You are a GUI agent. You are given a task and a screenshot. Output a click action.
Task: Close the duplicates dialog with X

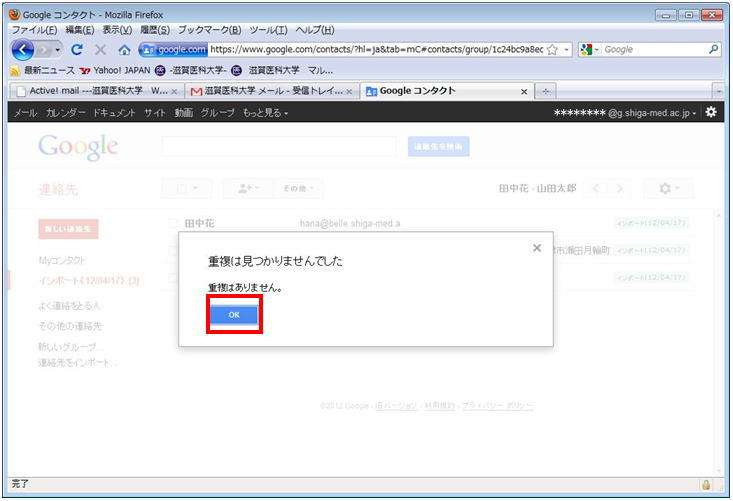(x=537, y=248)
